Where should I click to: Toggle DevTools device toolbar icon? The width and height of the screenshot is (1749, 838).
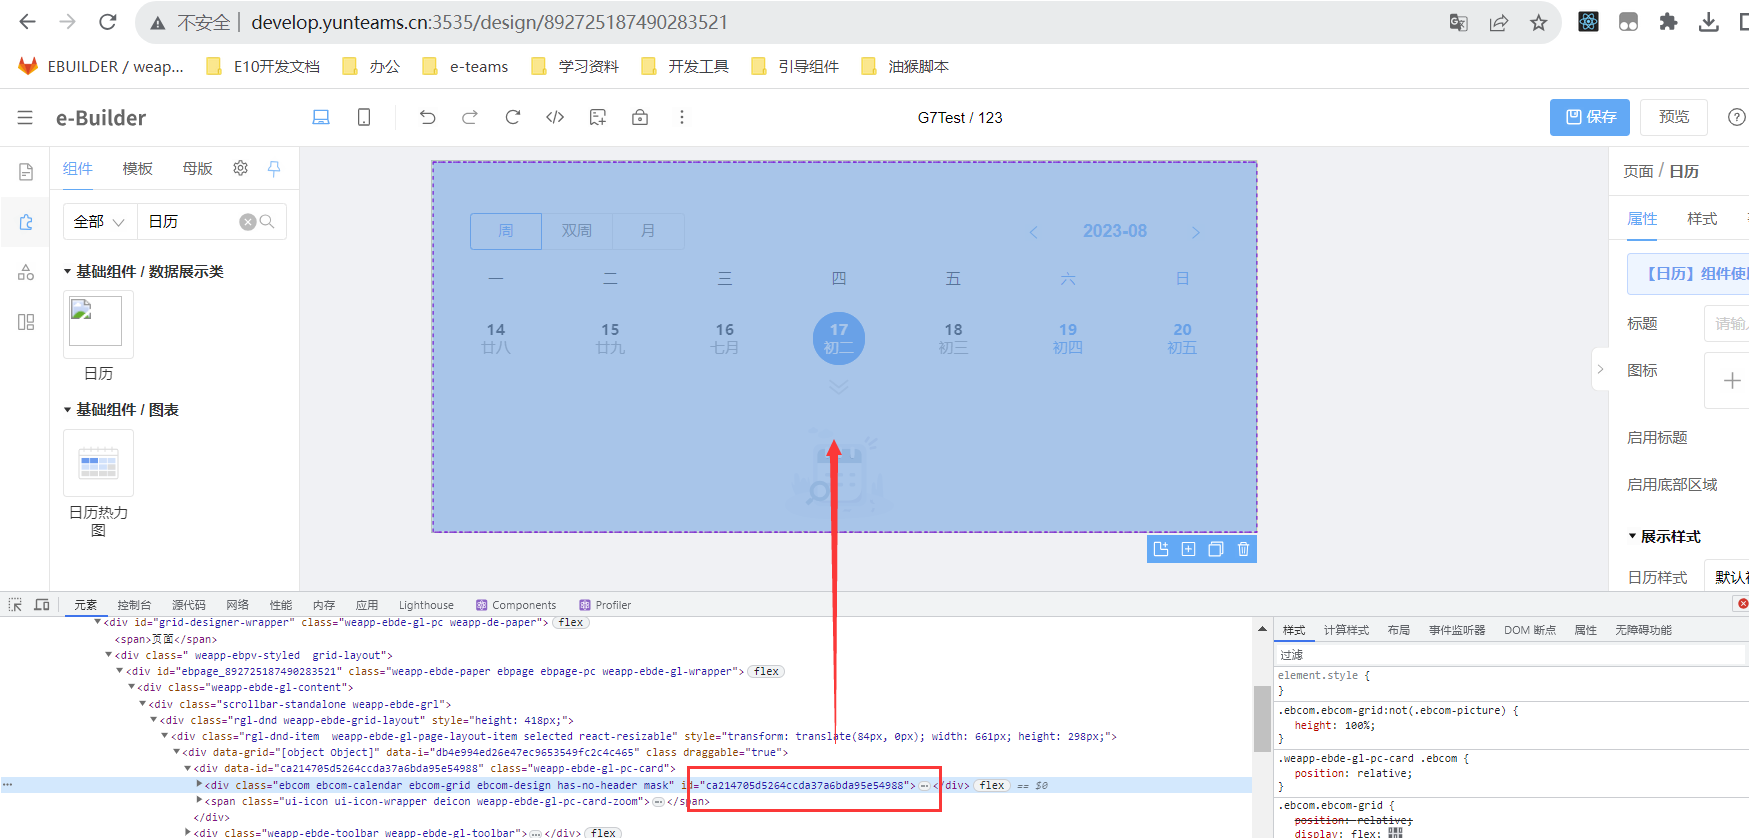42,605
